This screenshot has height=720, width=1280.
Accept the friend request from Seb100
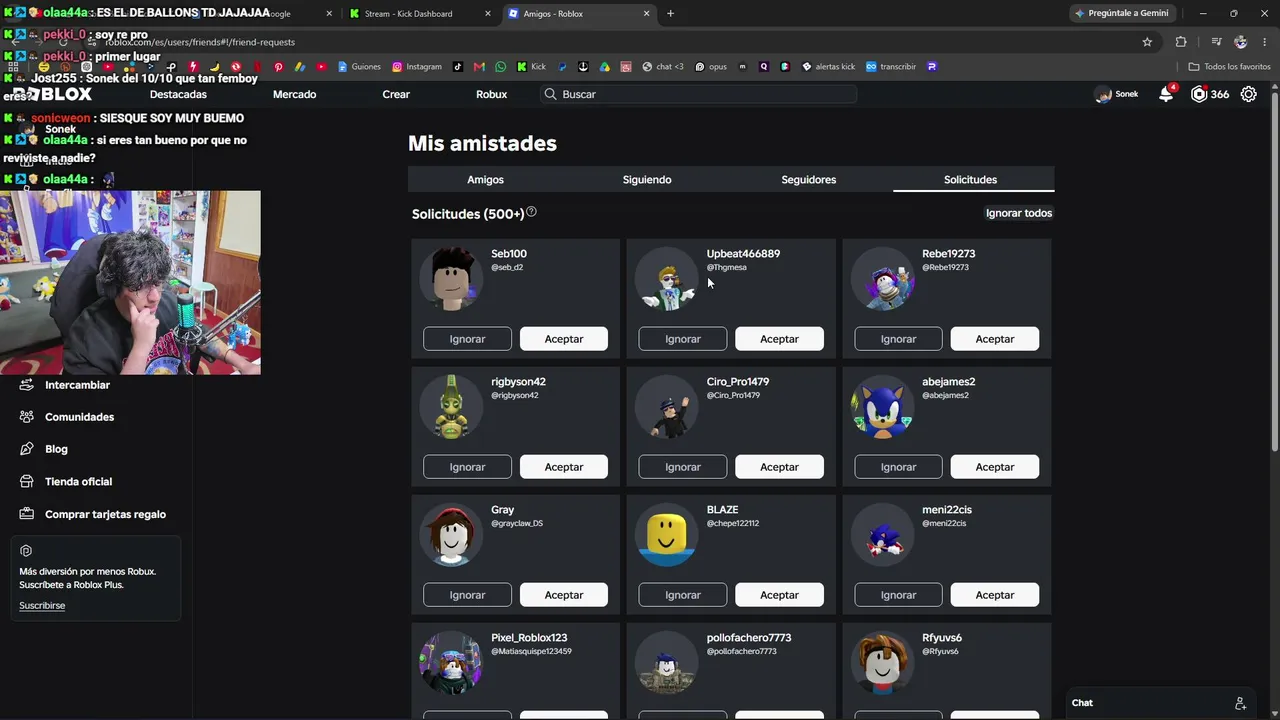click(x=564, y=339)
